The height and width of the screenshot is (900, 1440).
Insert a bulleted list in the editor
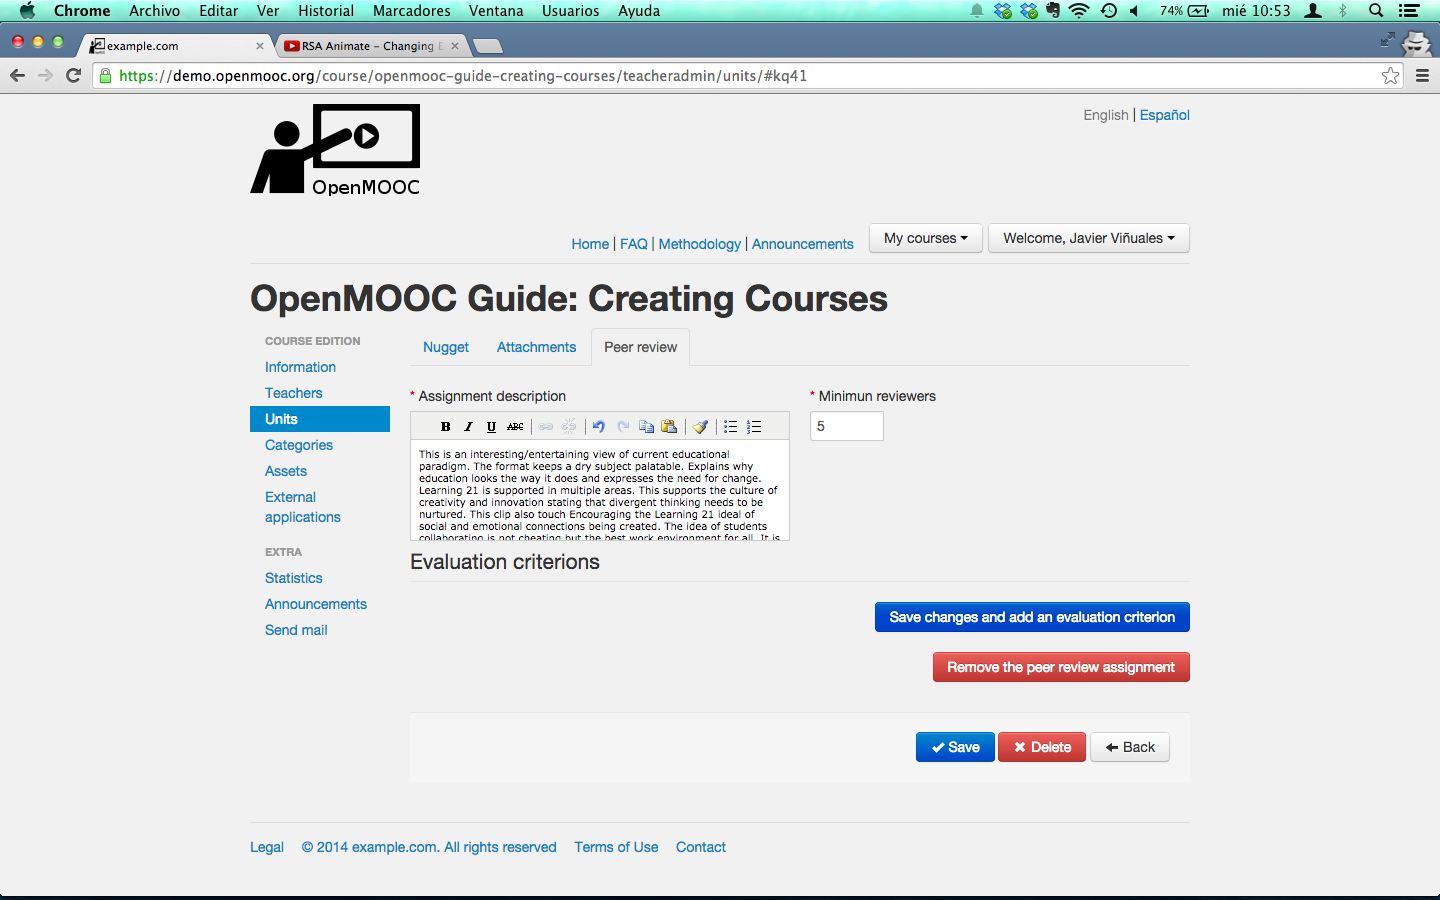click(731, 426)
